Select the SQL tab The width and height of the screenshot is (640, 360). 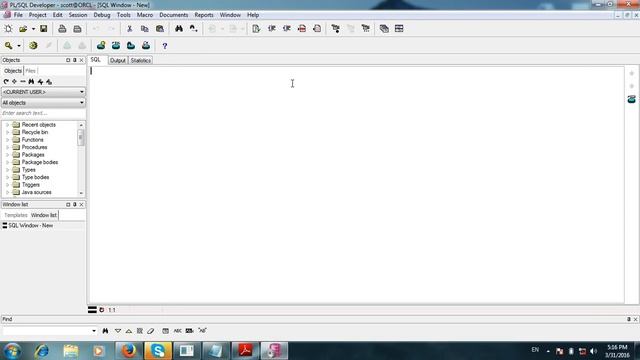[96, 60]
